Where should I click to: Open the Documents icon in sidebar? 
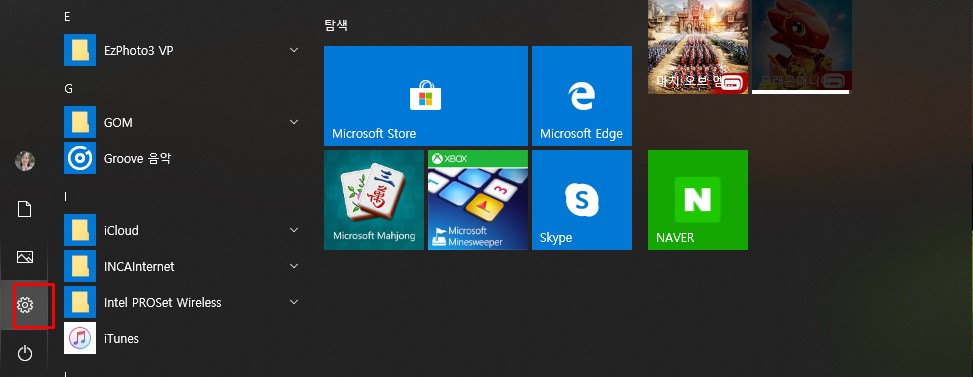coord(24,209)
